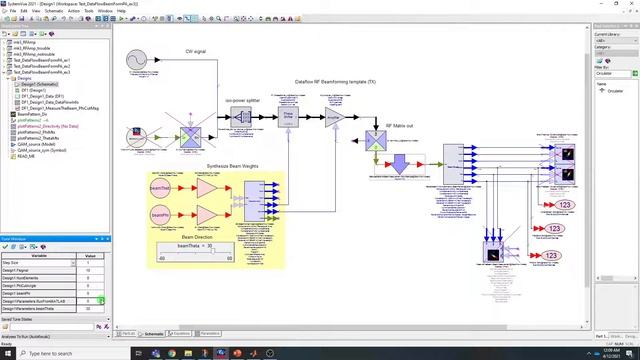
Task: Switch to the Equations tab
Action: [x=179, y=334]
